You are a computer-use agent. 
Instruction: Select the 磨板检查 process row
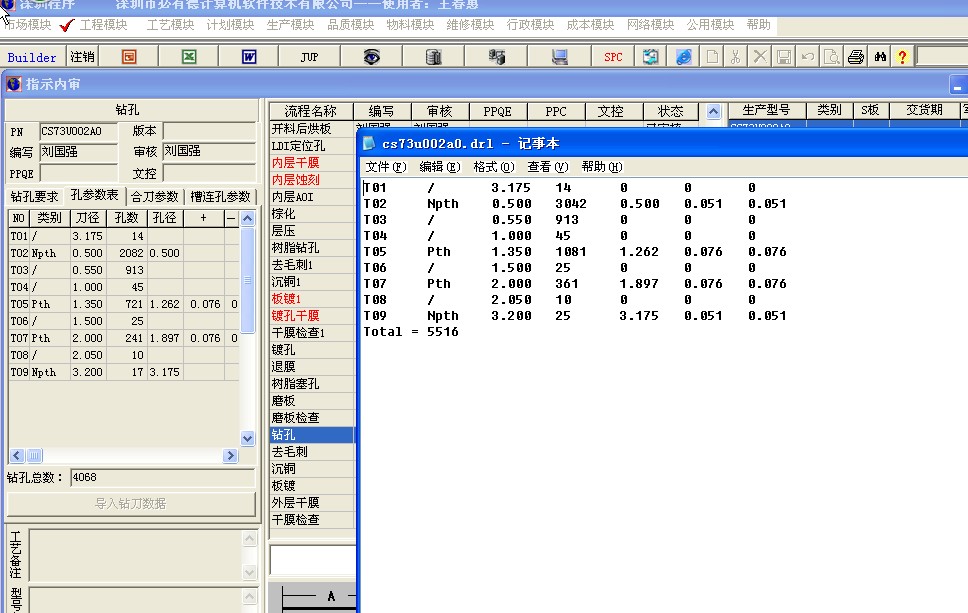312,417
